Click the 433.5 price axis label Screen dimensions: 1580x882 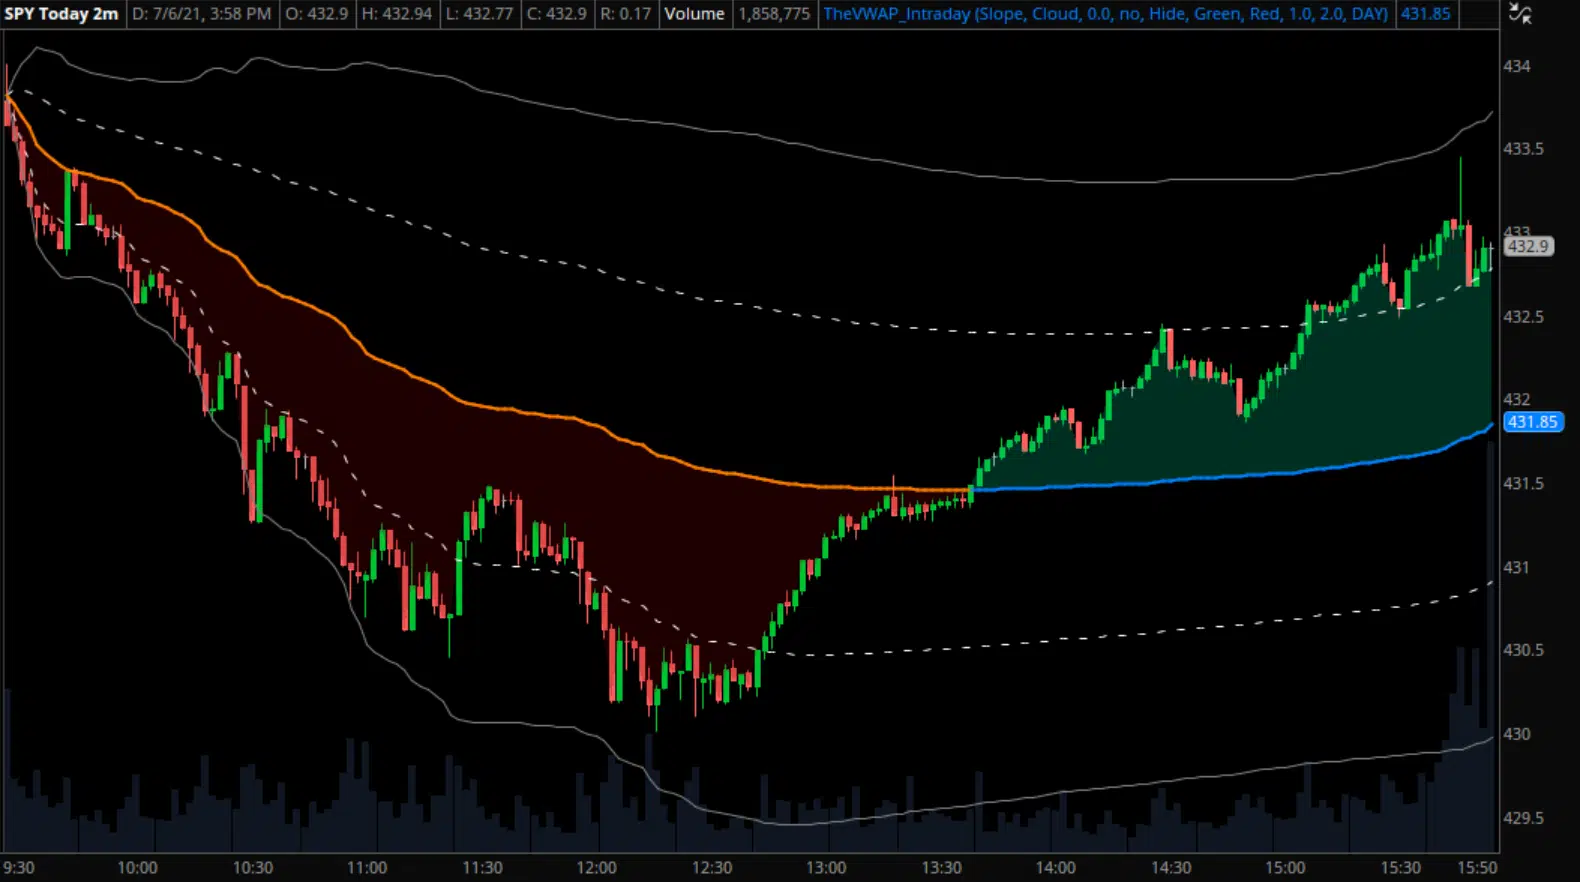pyautogui.click(x=1523, y=149)
